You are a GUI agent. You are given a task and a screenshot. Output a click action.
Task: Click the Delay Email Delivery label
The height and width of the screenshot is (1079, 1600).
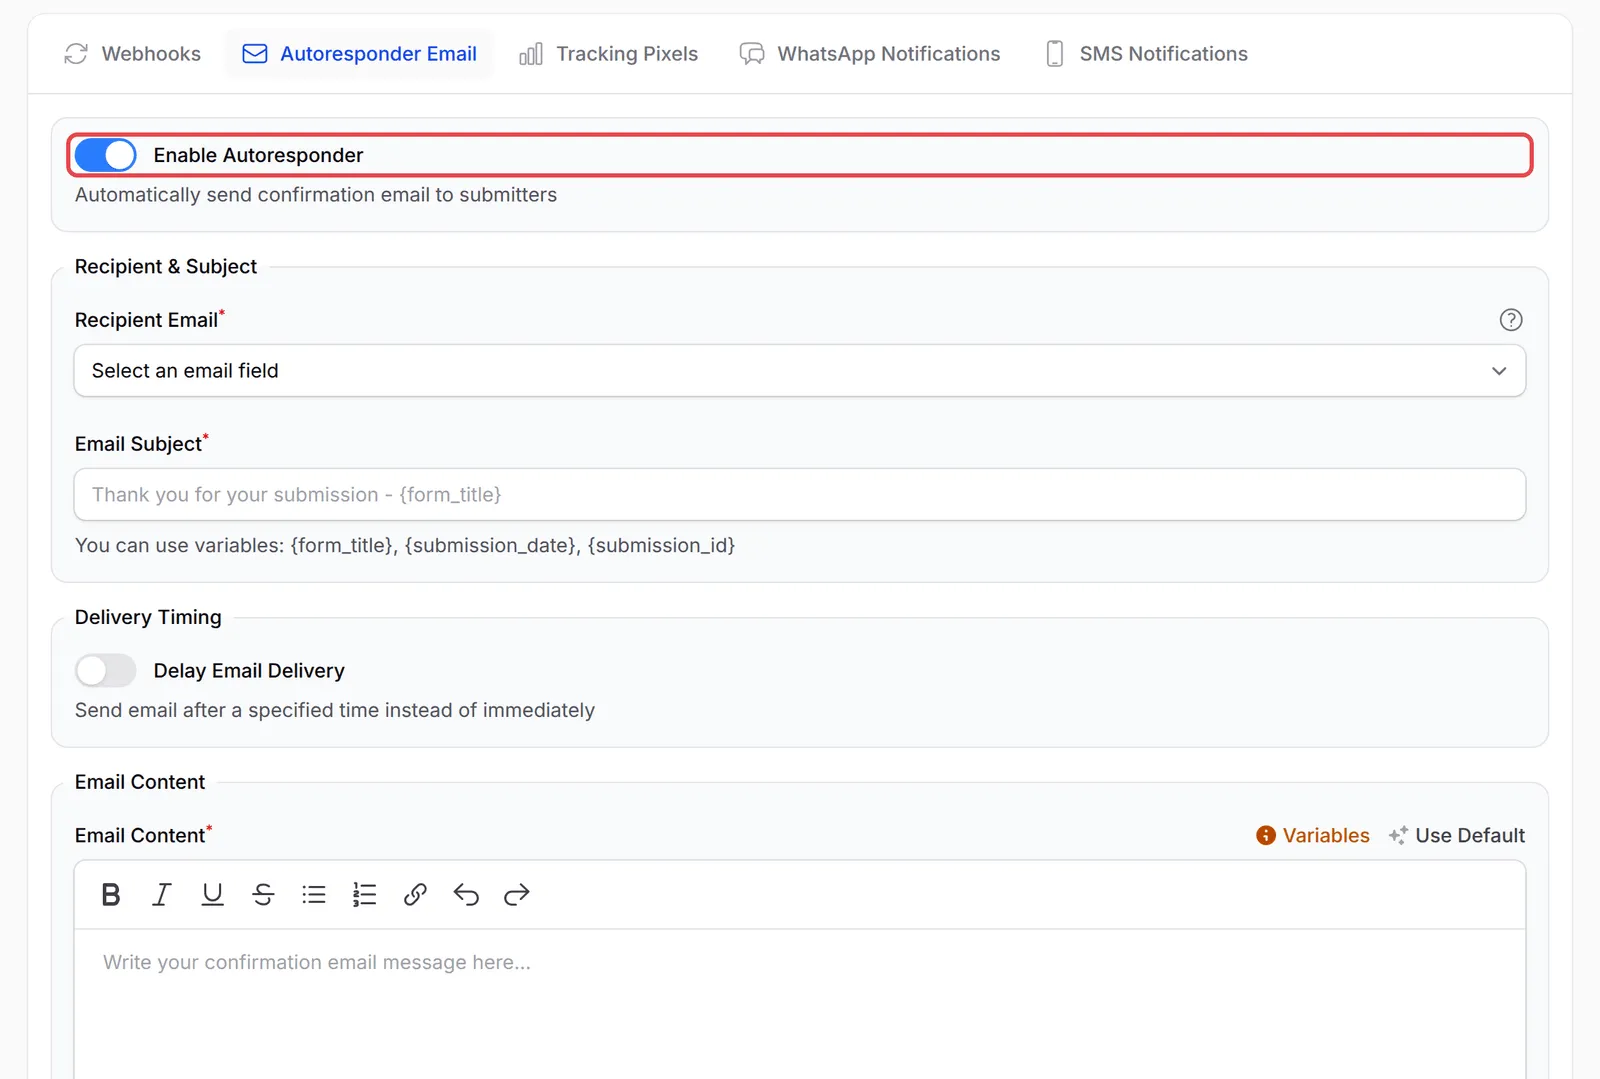(249, 671)
